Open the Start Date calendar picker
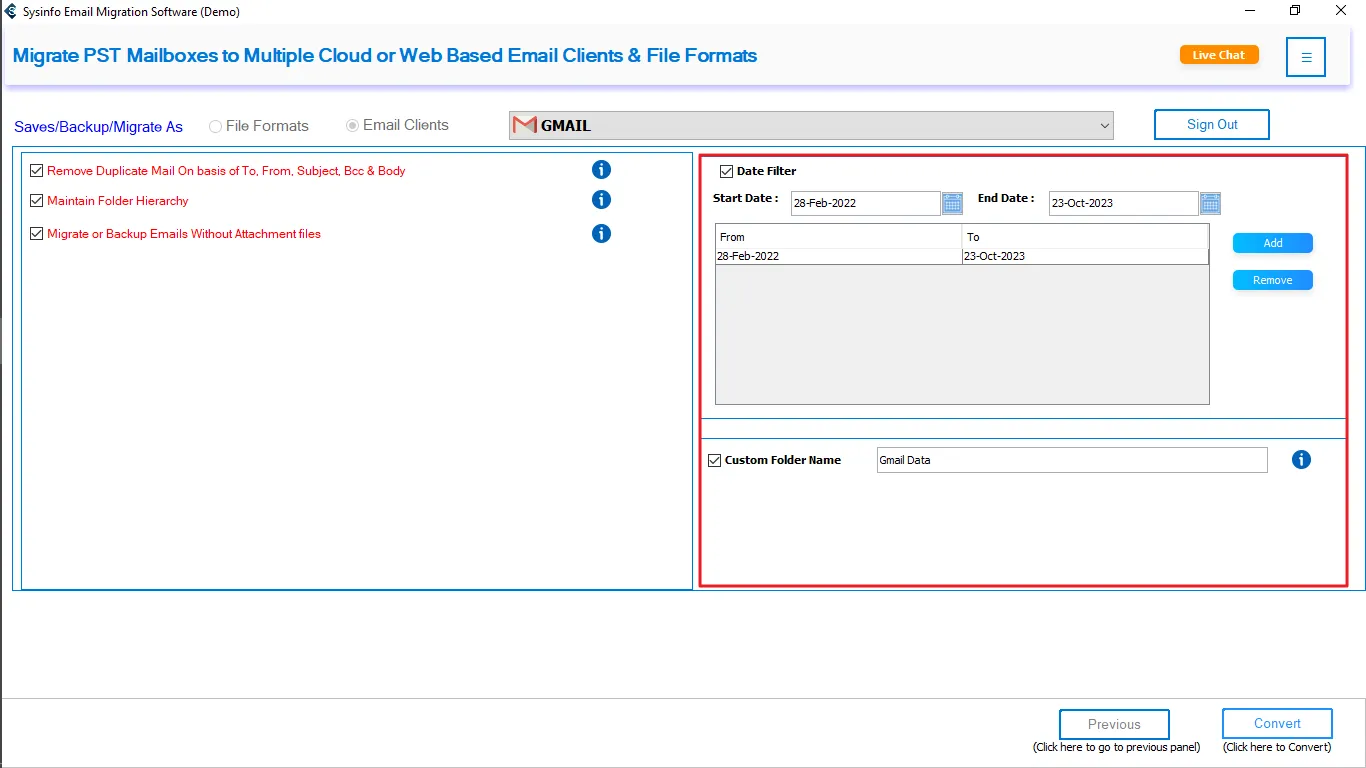Viewport: 1366px width, 768px height. (x=952, y=204)
